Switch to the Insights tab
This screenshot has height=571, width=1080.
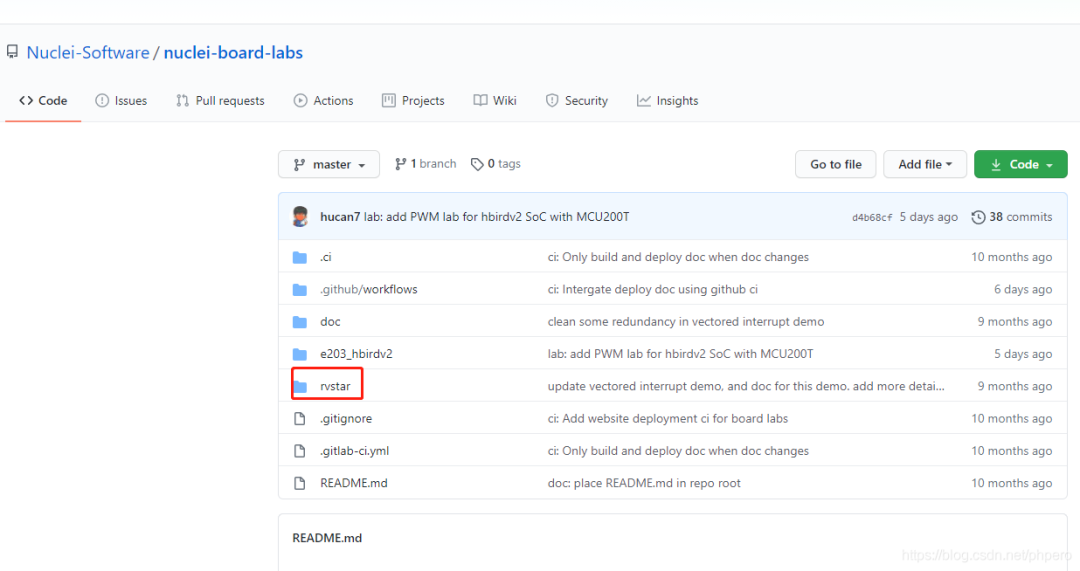667,101
